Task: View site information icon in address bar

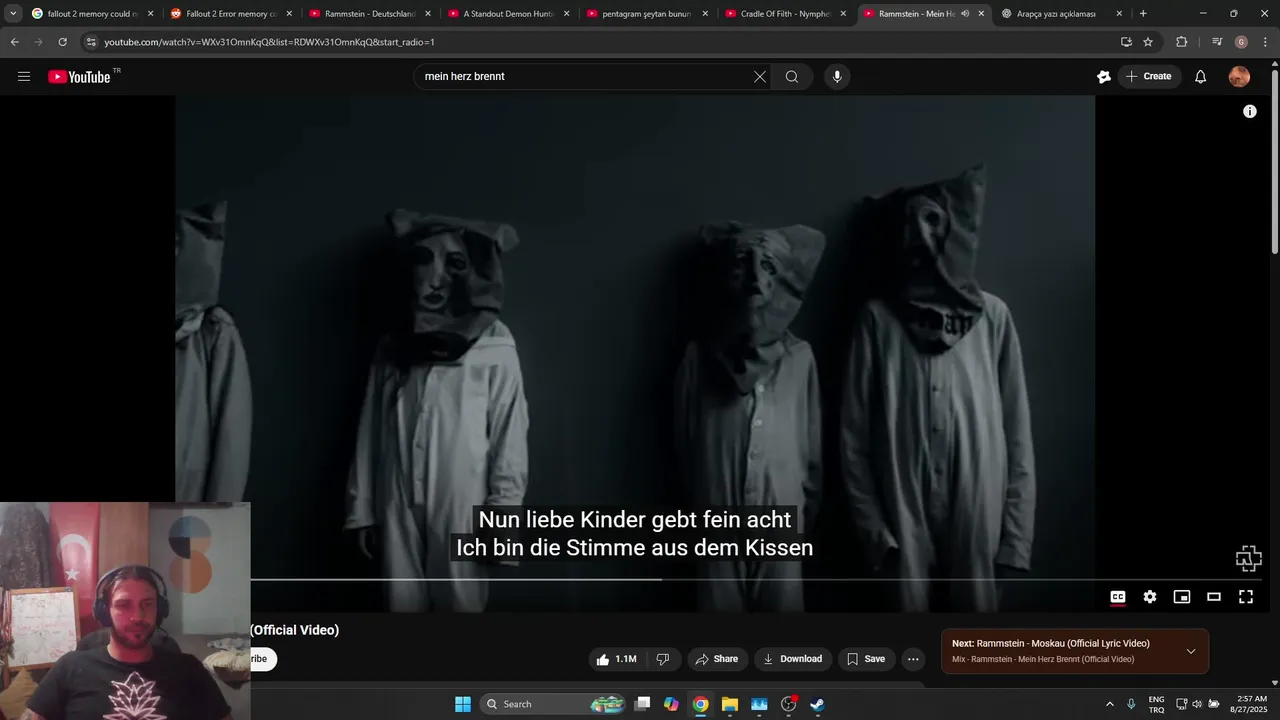Action: [91, 42]
